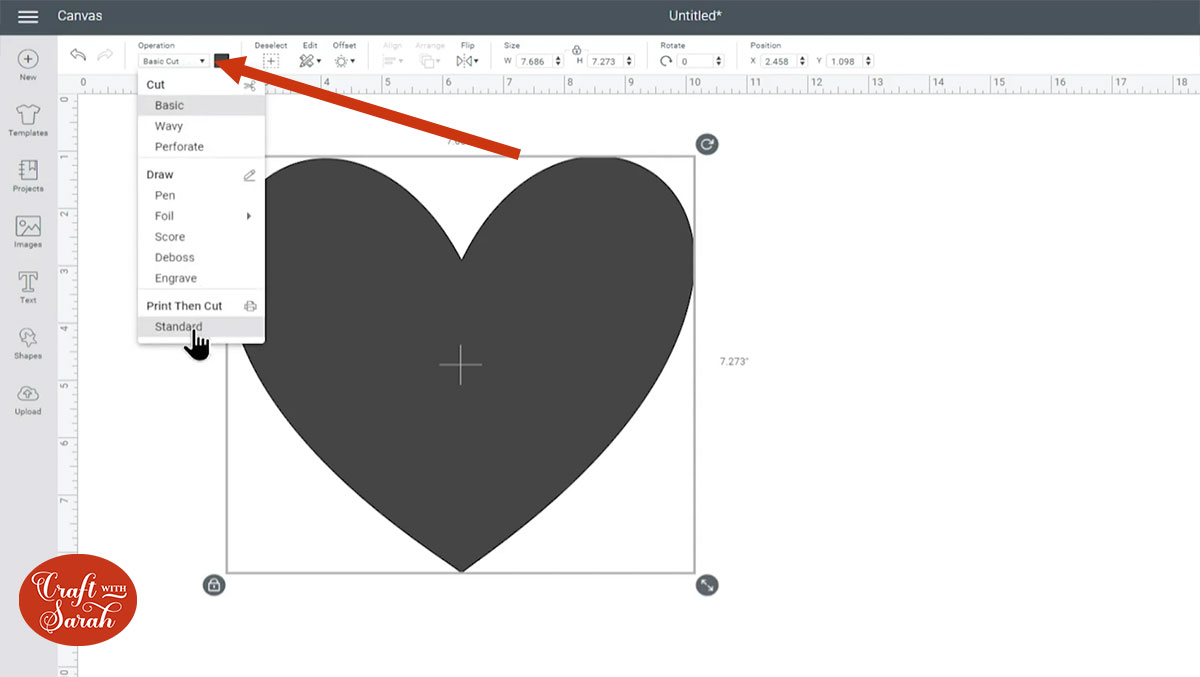
Task: Expand the Operation Basic Cut dropdown
Action: pos(174,61)
